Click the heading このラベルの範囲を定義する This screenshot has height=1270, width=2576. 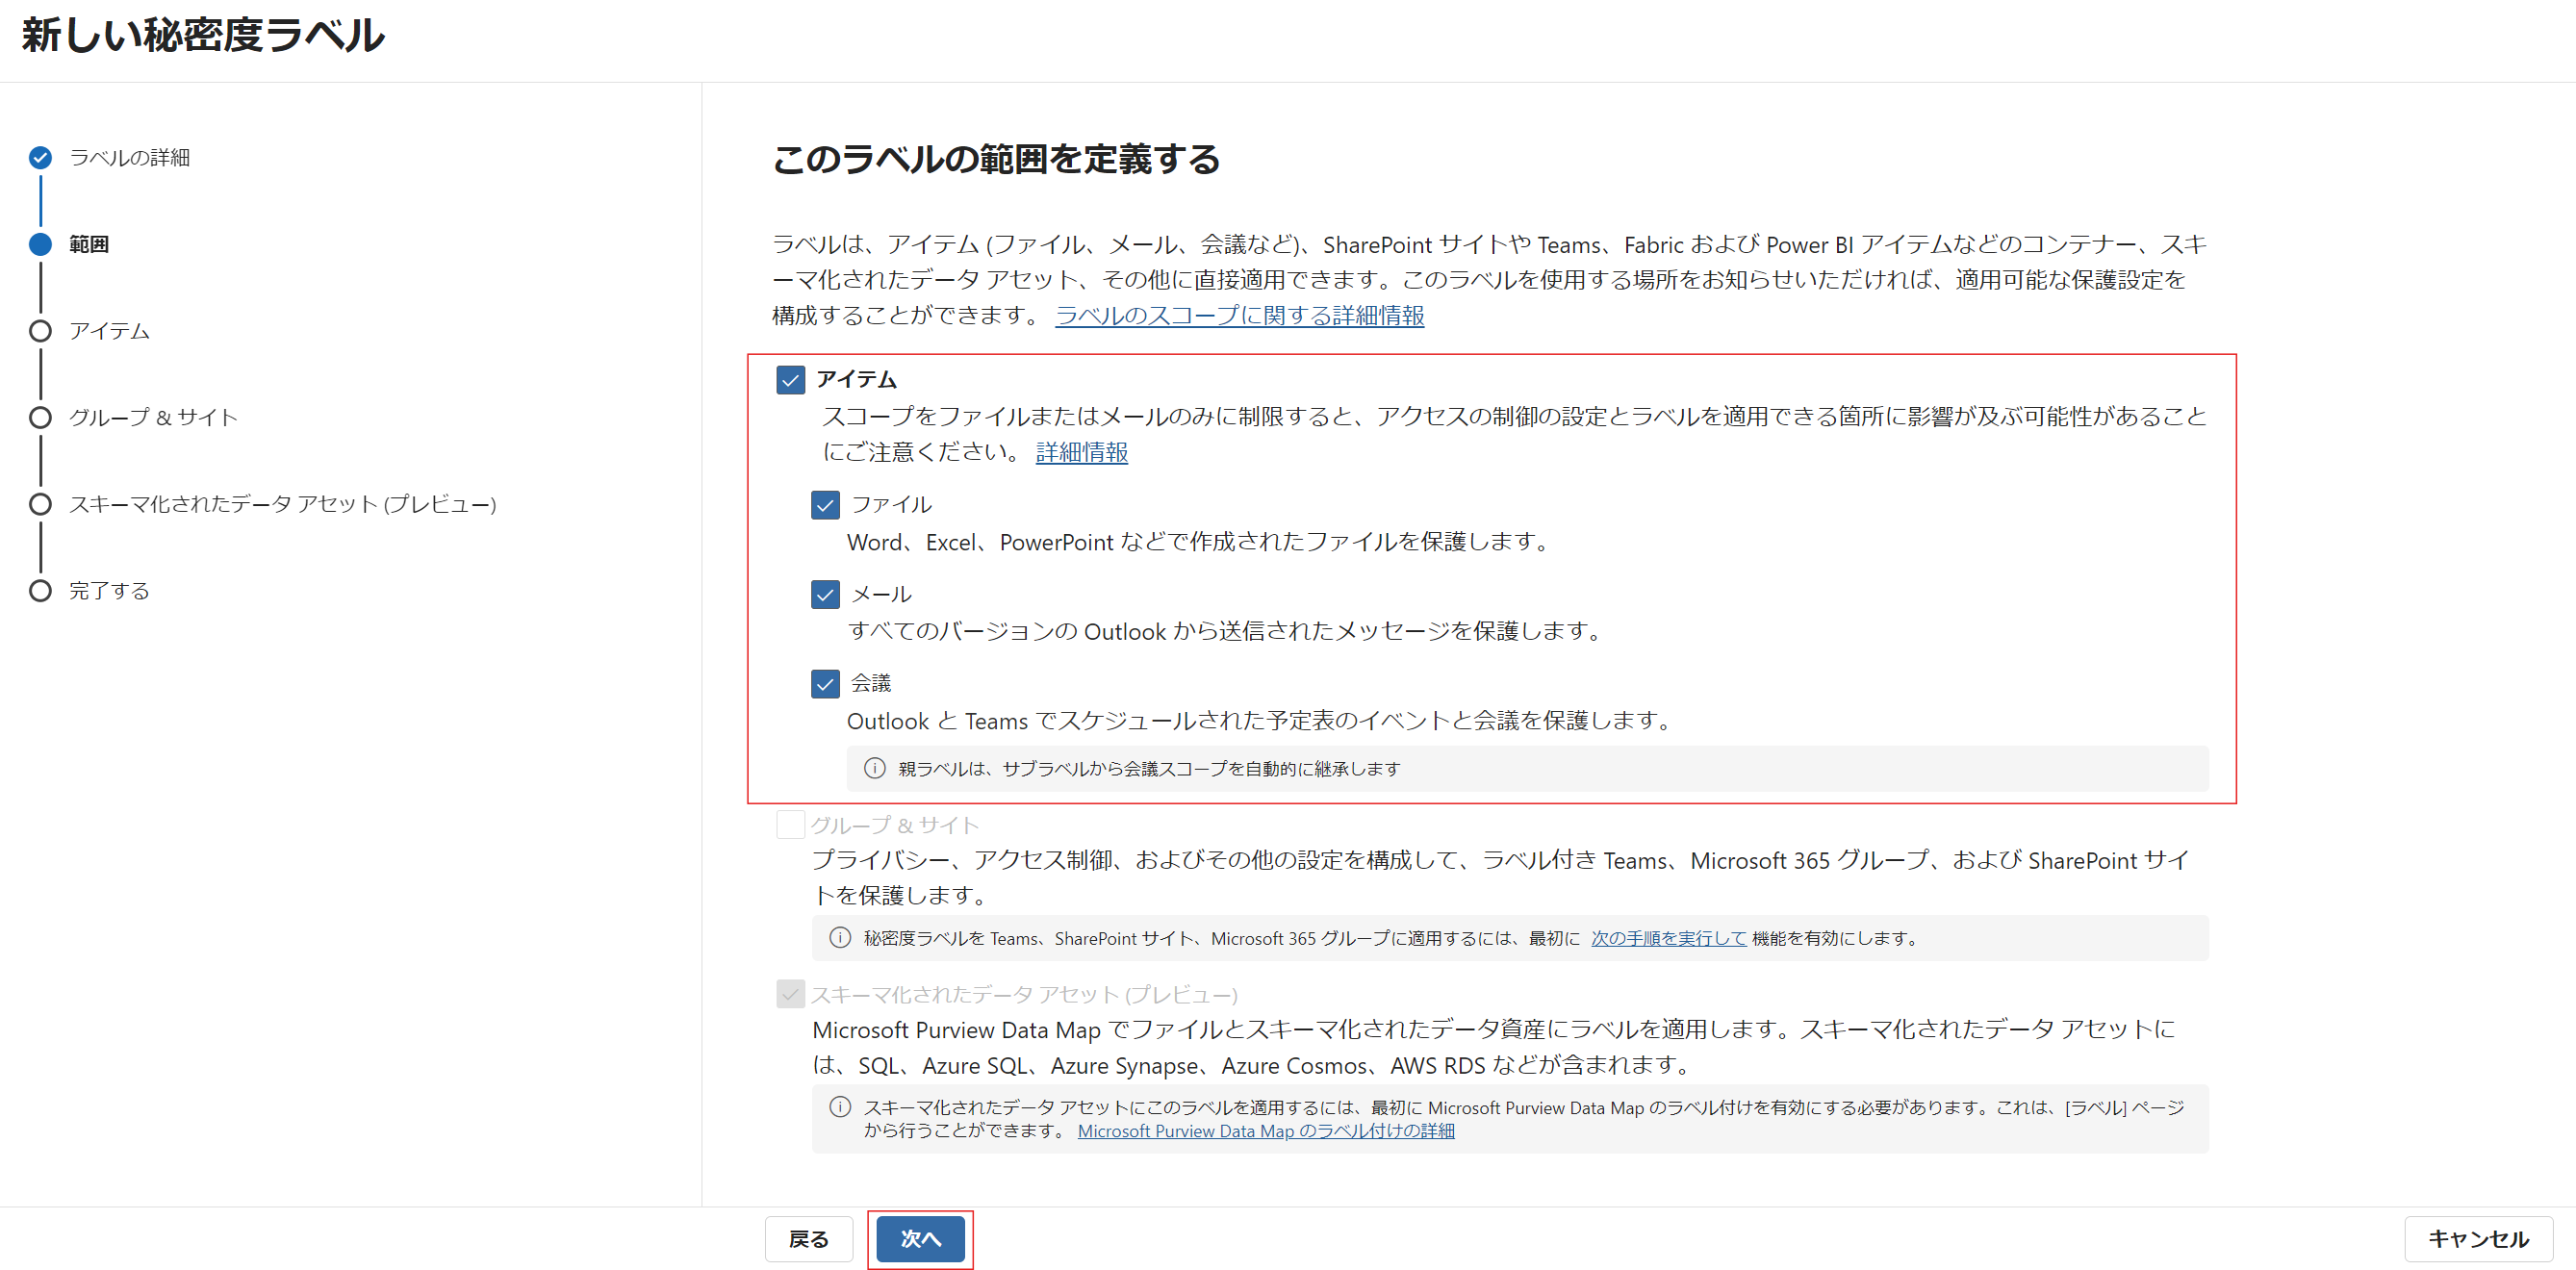[x=996, y=159]
